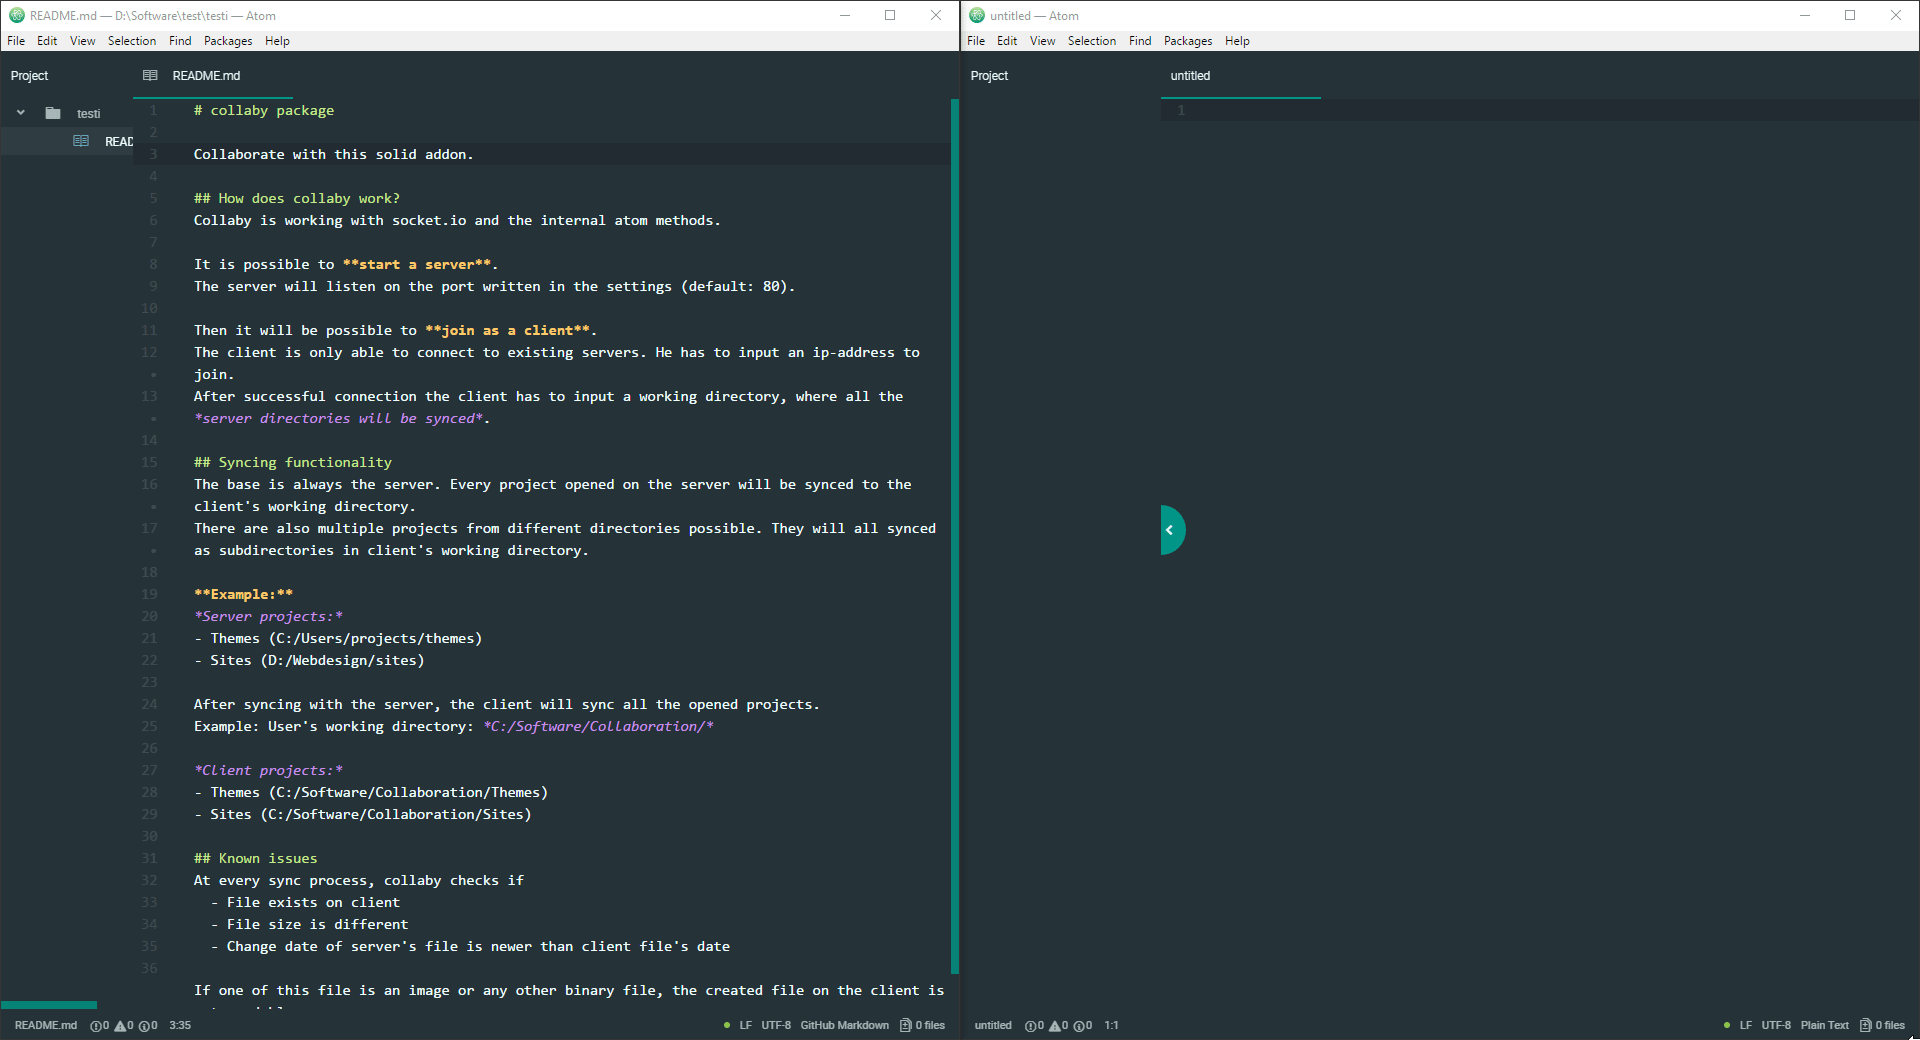The image size is (1920, 1040).
Task: Click vertical scrollbar of README editor
Action: coord(955,535)
